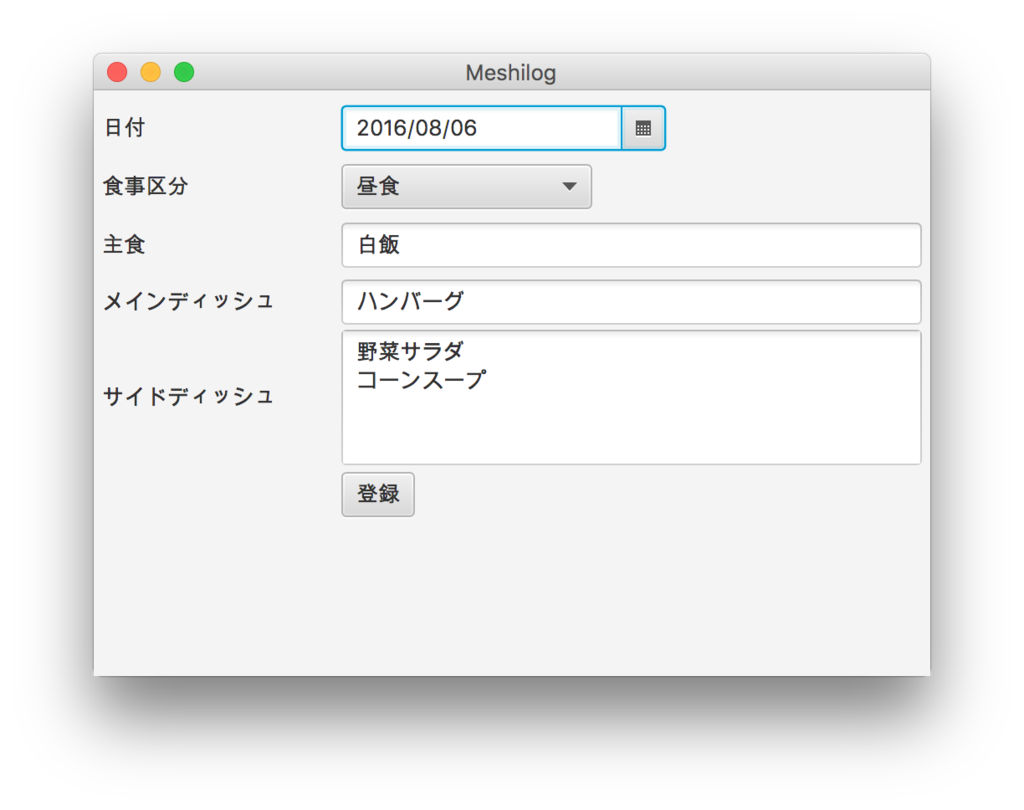
Task: Click the 日付 label
Action: pyautogui.click(x=125, y=127)
